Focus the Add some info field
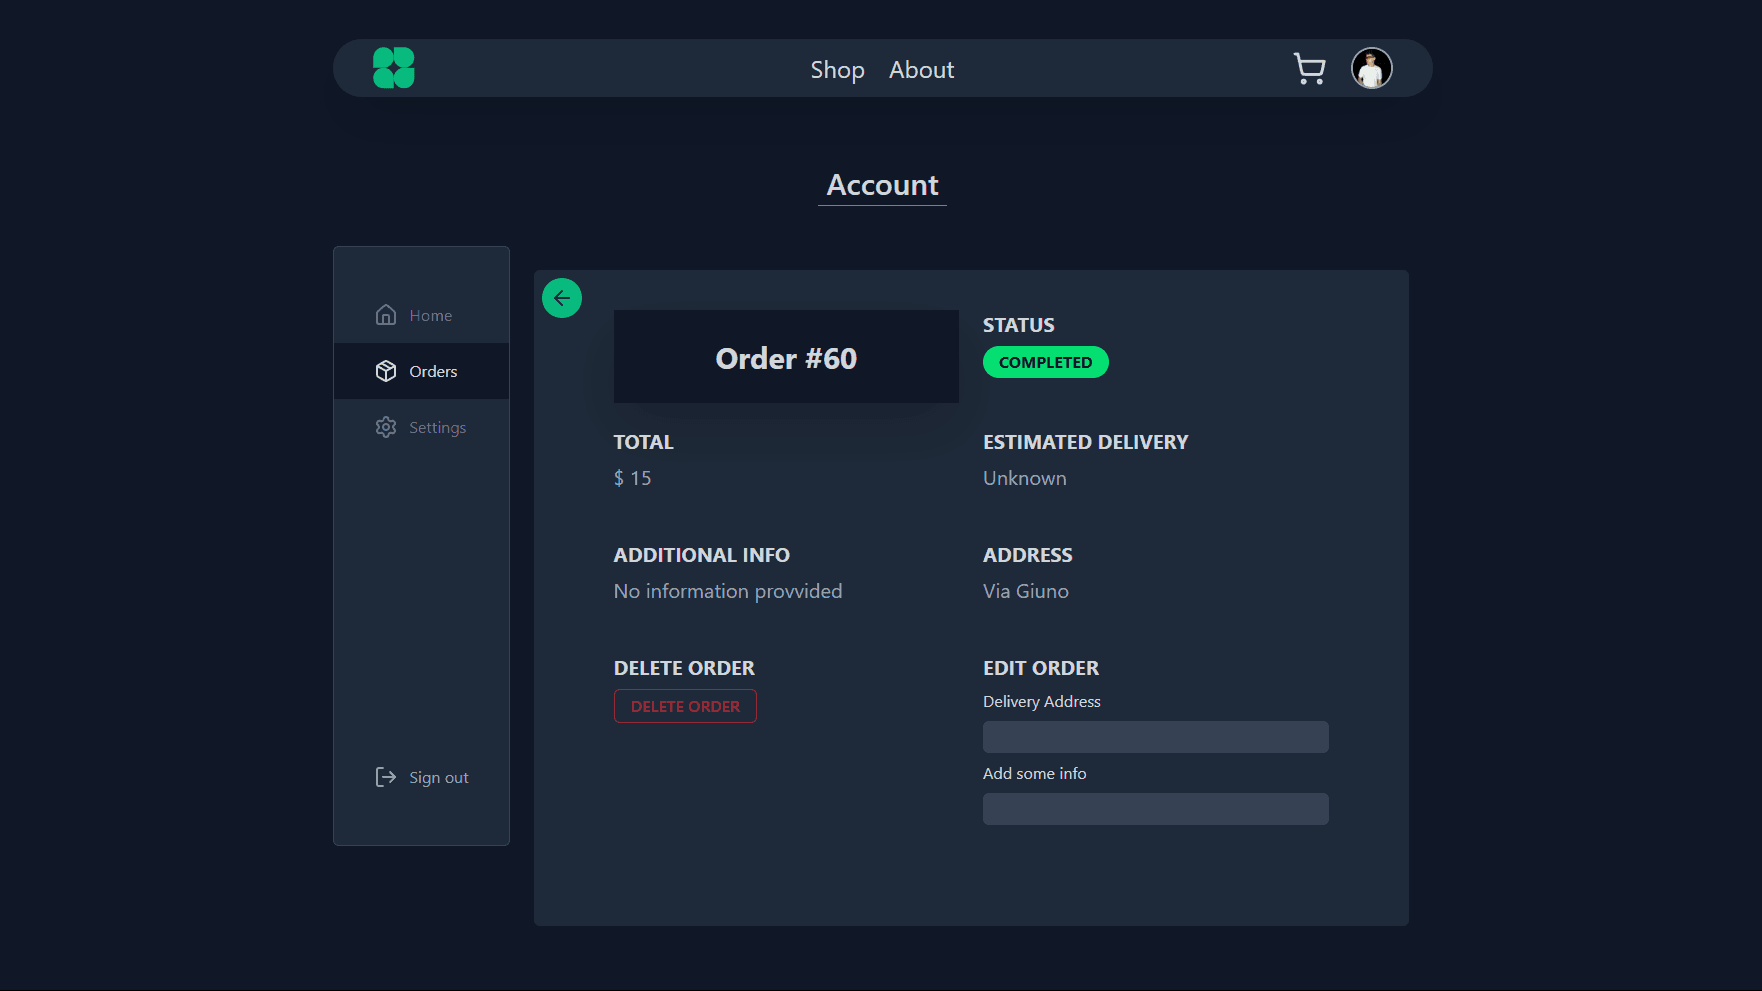1762x991 pixels. pyautogui.click(x=1155, y=809)
